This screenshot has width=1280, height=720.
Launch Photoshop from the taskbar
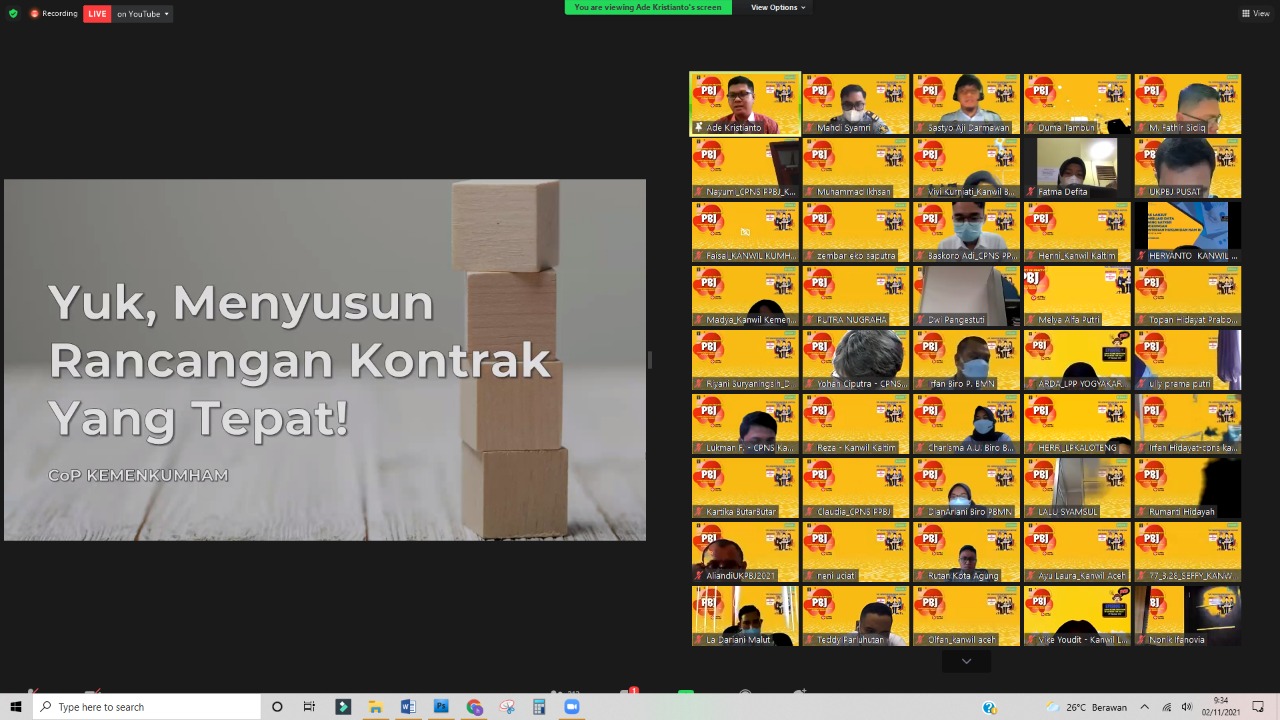click(x=441, y=707)
